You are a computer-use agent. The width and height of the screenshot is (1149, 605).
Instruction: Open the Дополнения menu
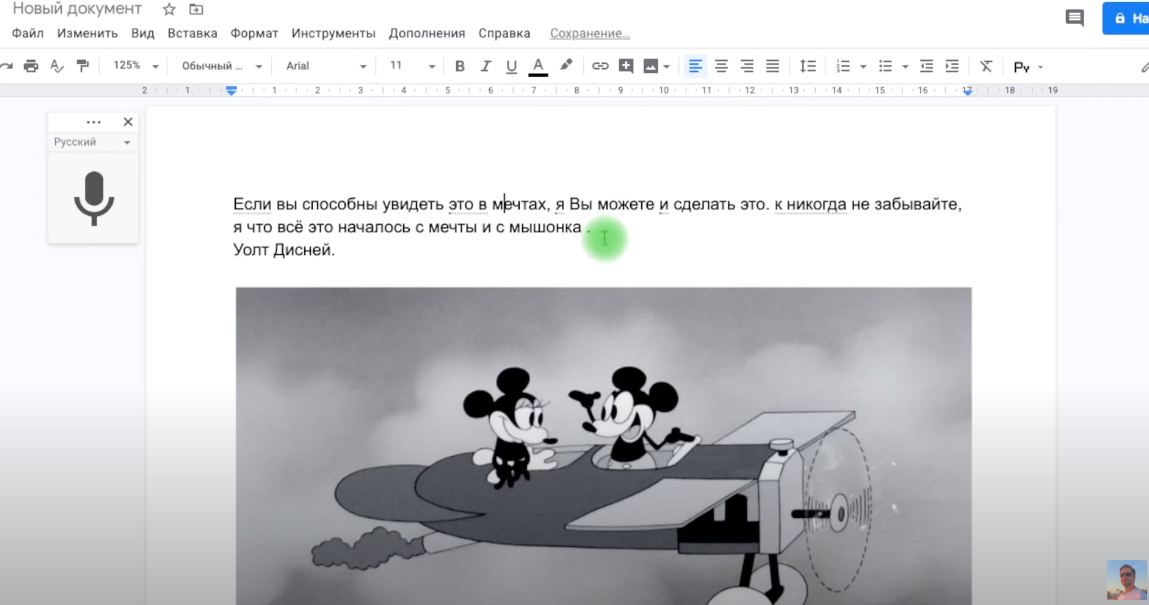[426, 34]
